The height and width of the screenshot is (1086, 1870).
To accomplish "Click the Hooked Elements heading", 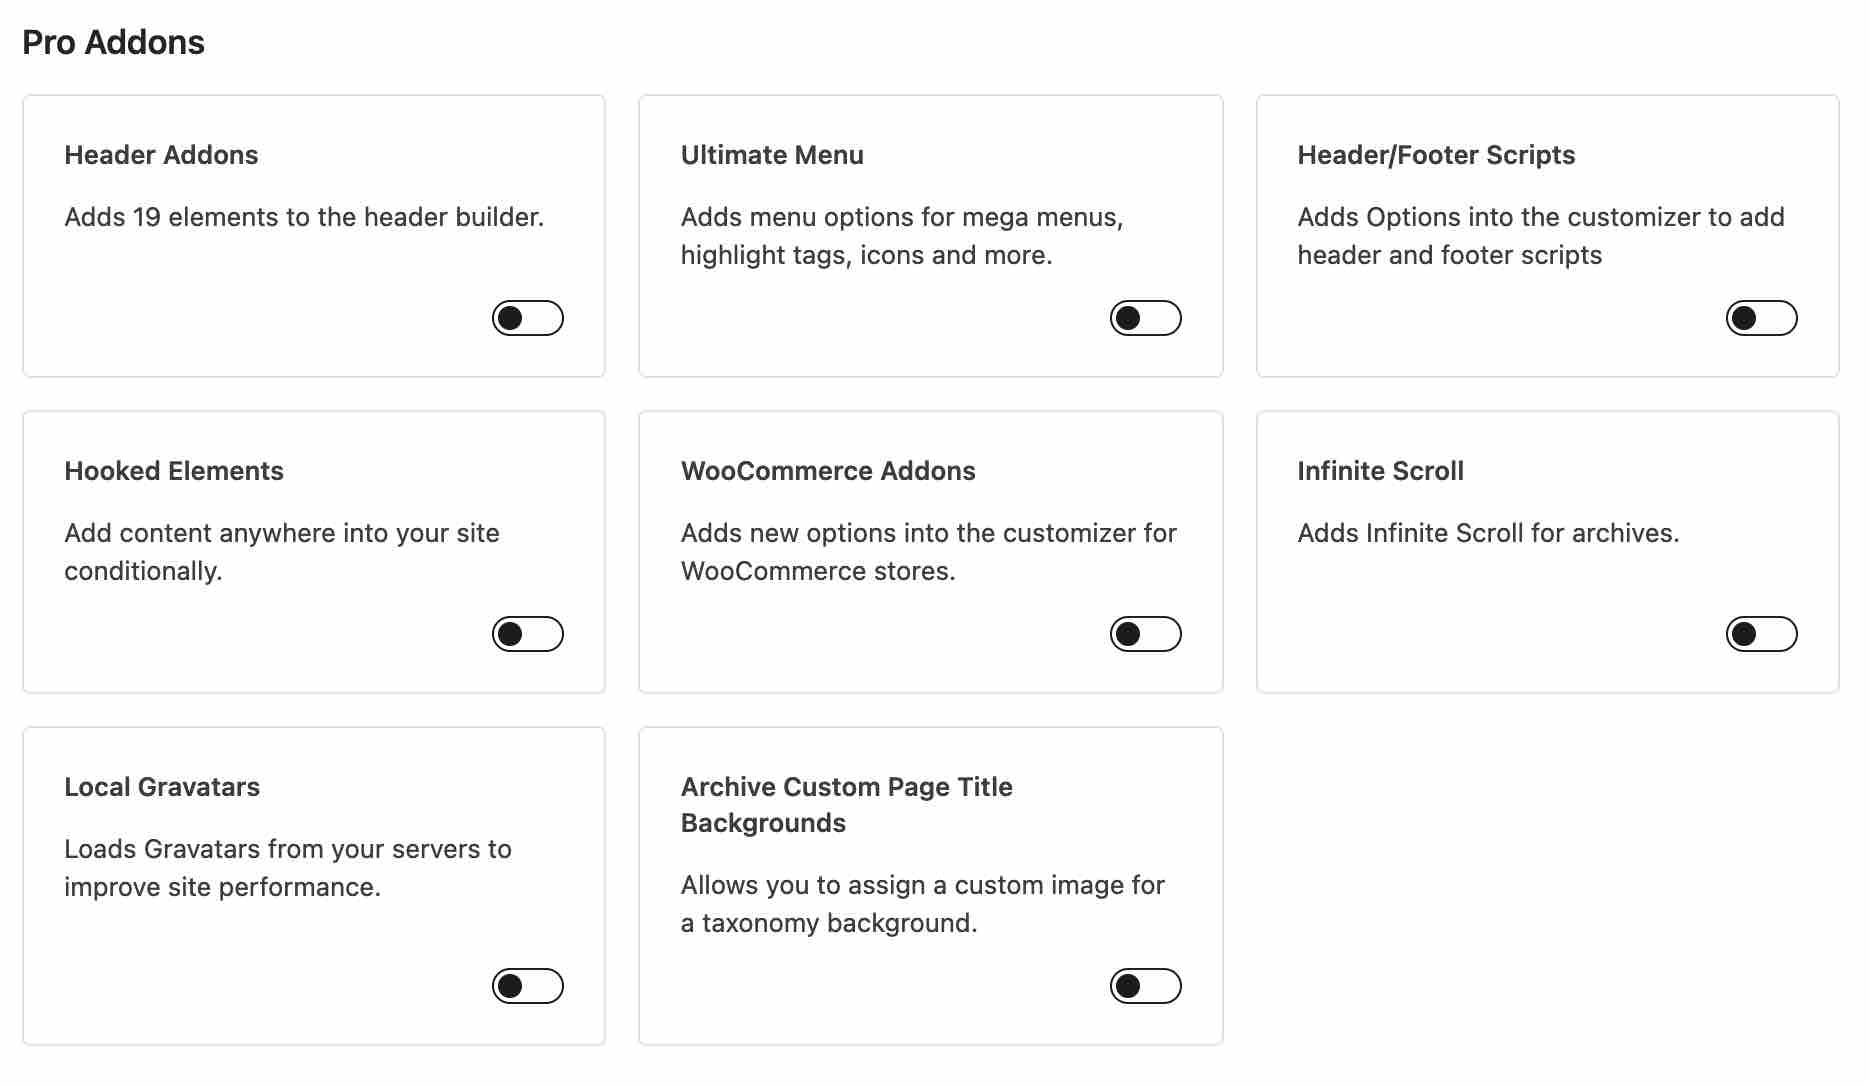I will click(x=173, y=471).
